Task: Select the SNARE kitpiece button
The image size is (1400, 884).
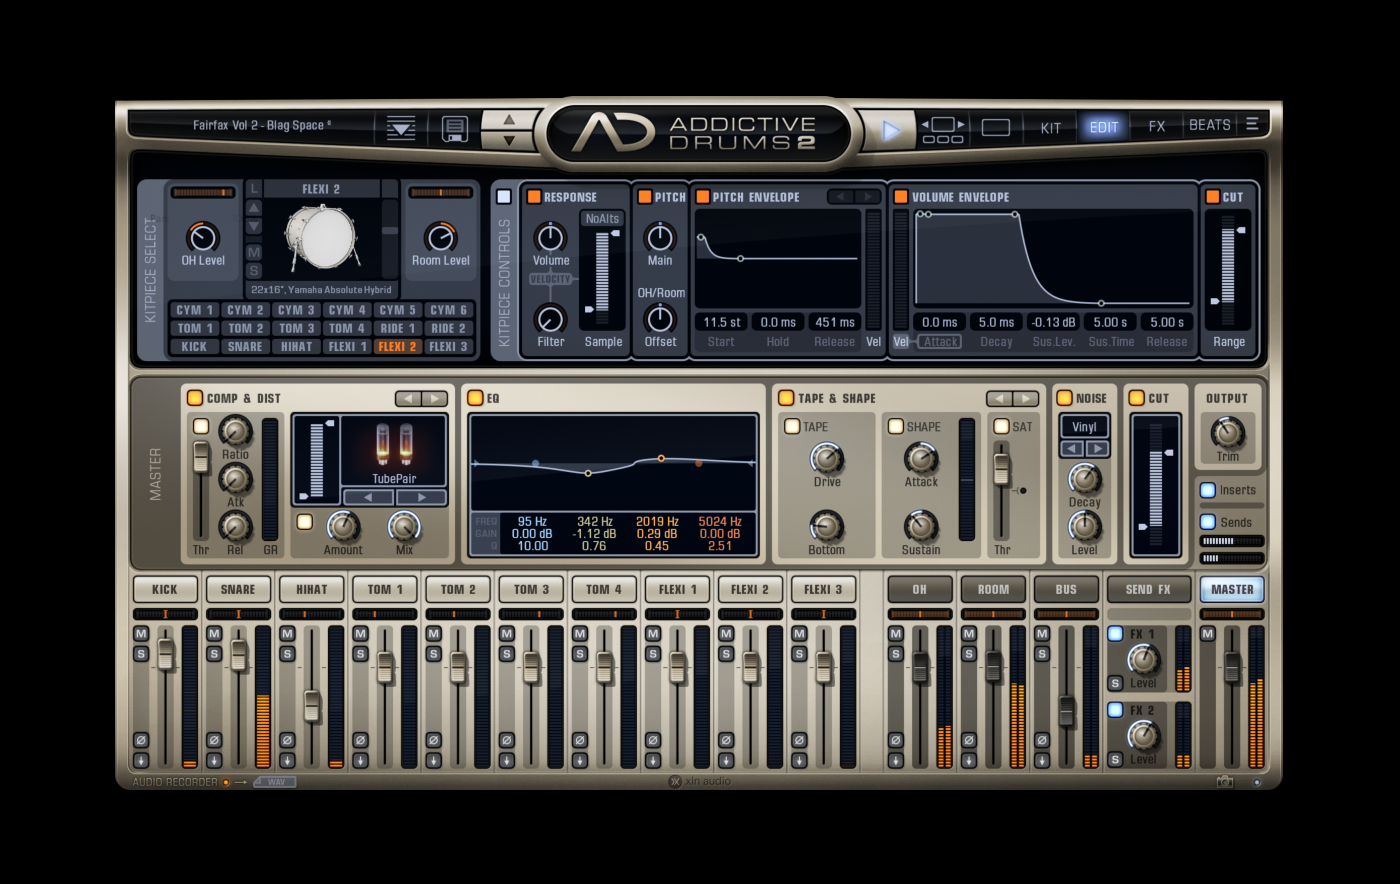Action: click(x=245, y=347)
